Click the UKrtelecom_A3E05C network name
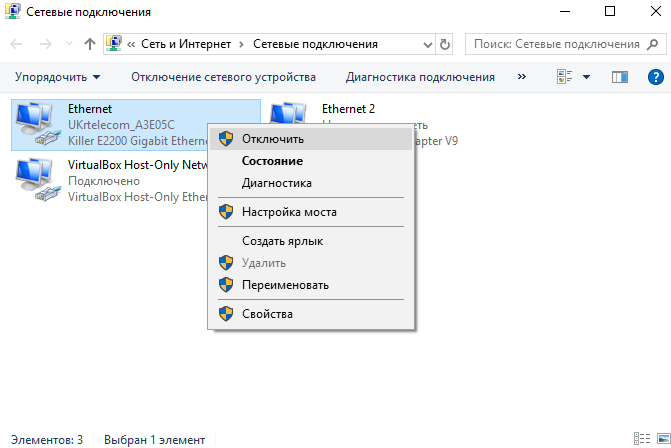The height and width of the screenshot is (448, 671). tap(121, 125)
